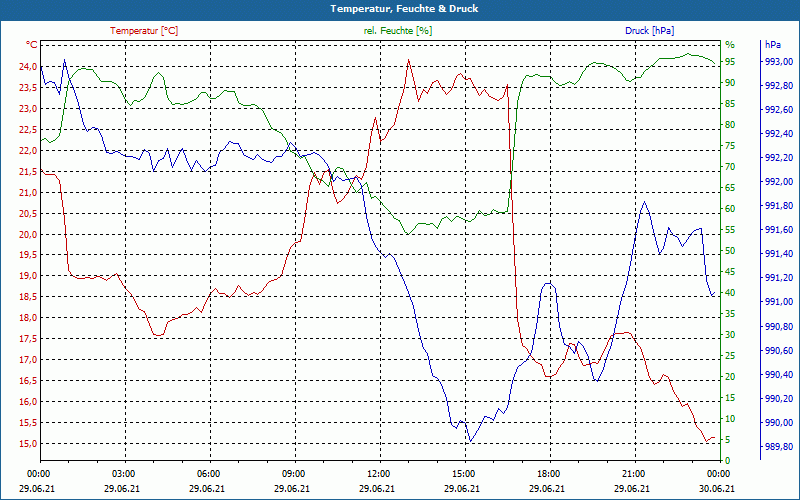Click temperature axis value 17,5
800x500 pixels.
click(28, 339)
